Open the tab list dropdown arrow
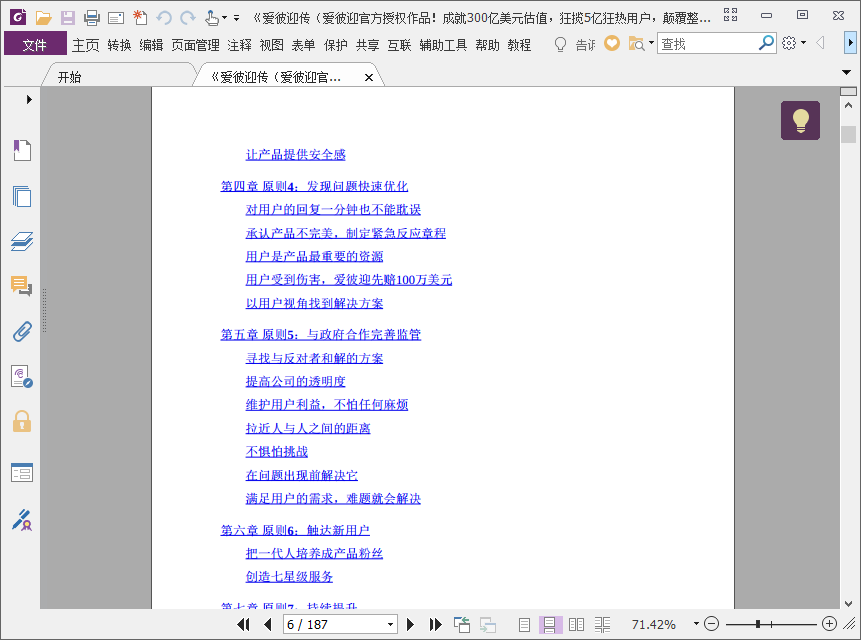Viewport: 861px width, 640px height. point(846,72)
